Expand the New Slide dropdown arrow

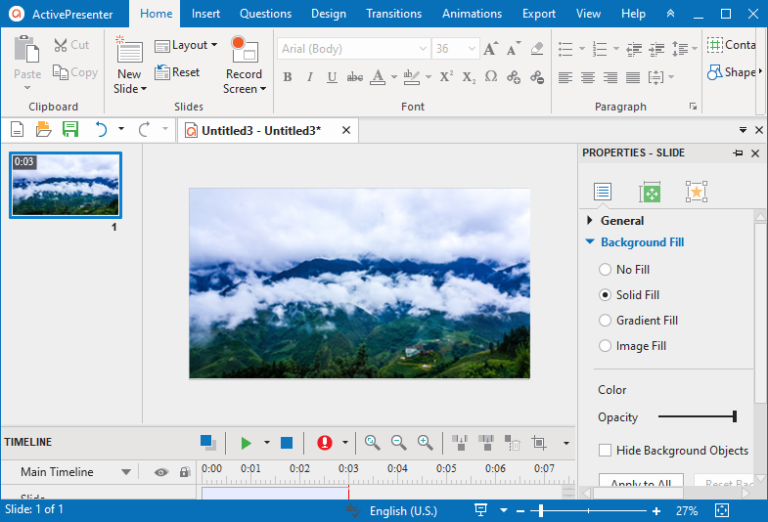(x=143, y=89)
